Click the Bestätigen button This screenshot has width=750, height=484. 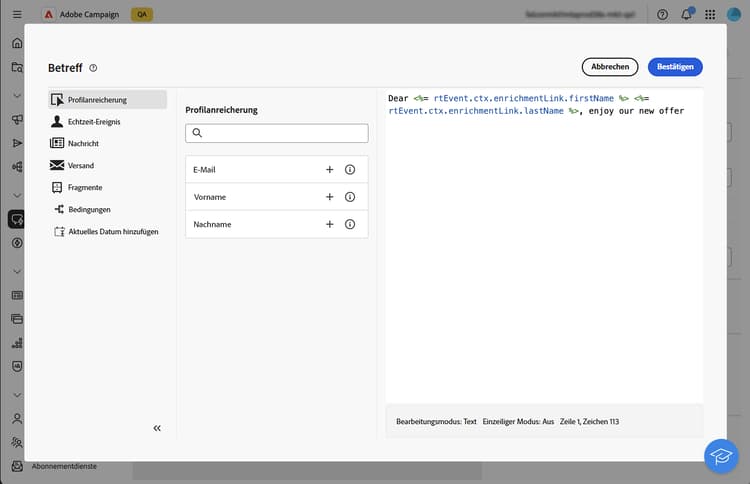pyautogui.click(x=675, y=67)
